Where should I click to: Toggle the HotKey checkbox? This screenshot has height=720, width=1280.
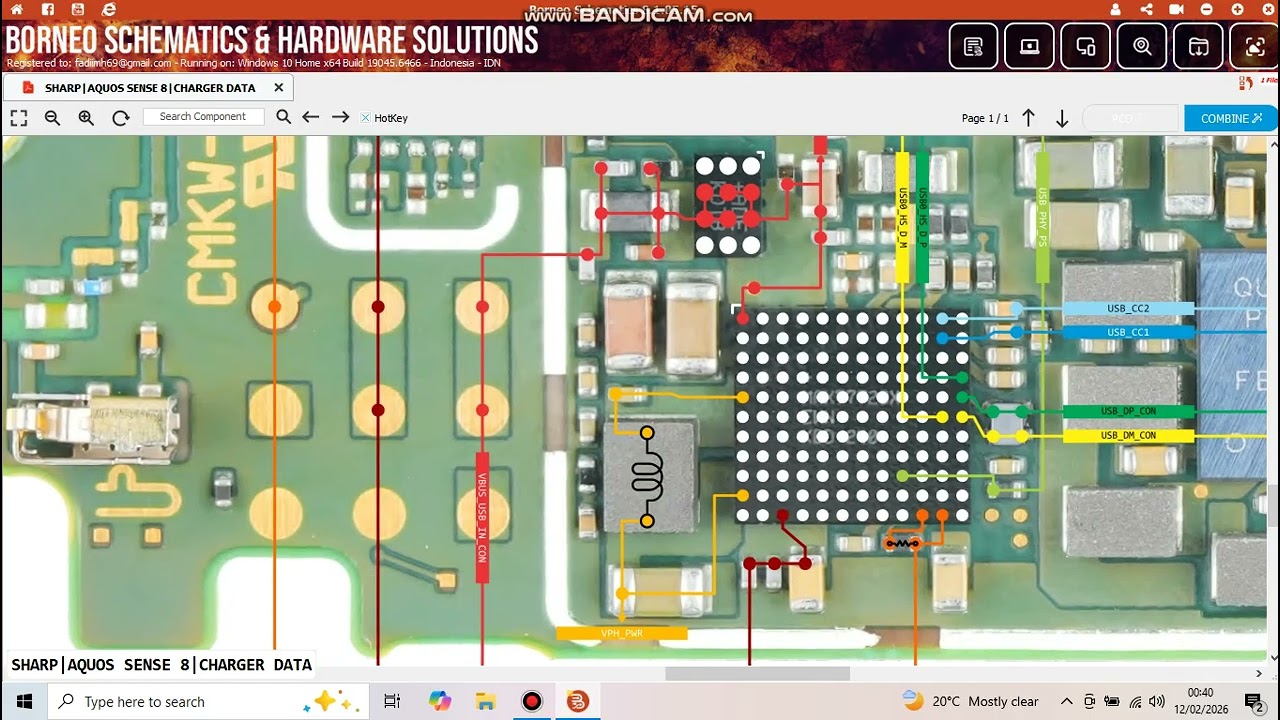tap(365, 118)
